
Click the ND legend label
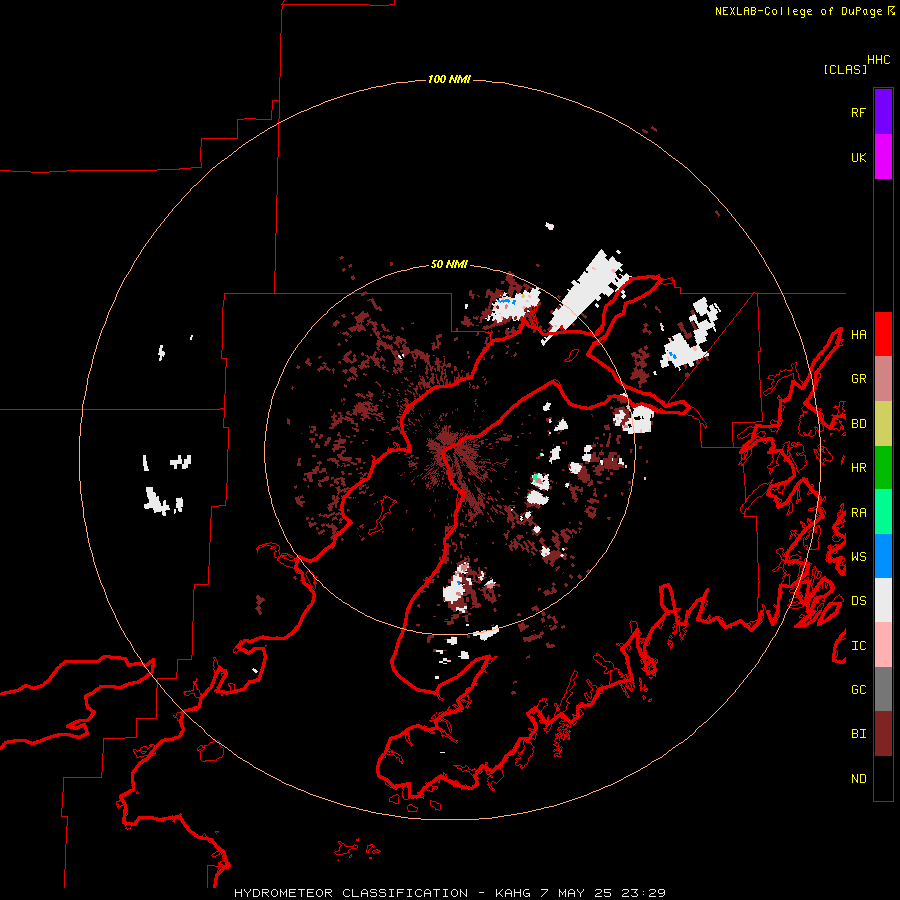858,779
